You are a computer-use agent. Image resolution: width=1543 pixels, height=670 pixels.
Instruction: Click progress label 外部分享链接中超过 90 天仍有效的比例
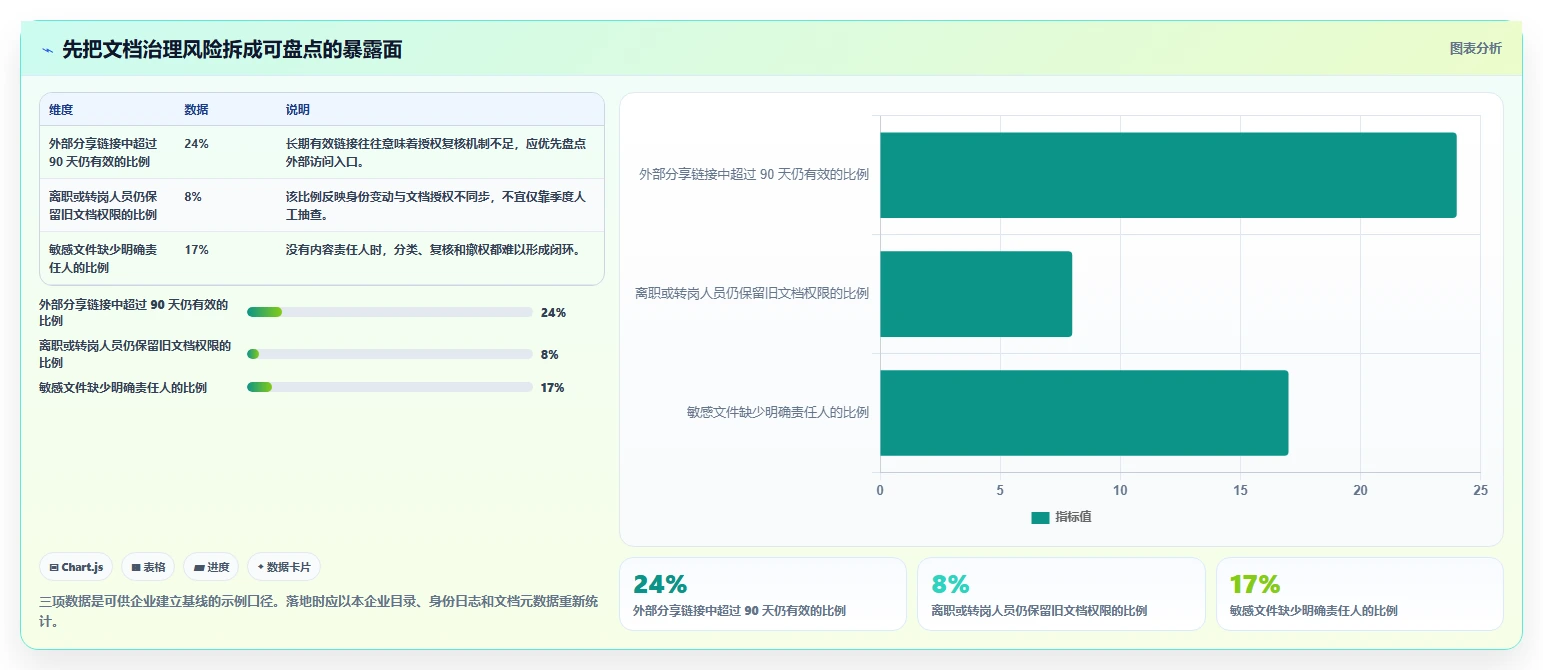pyautogui.click(x=135, y=312)
